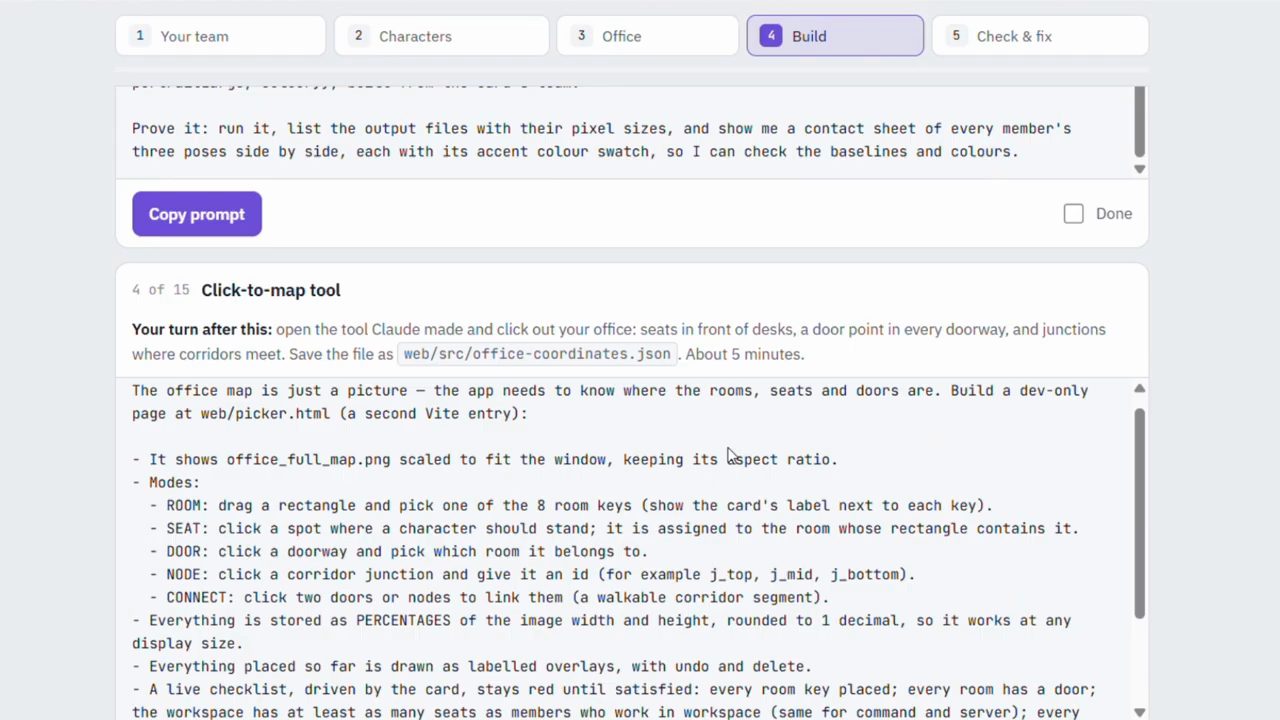Click the line starting "- ROOM: drag a rectangle"
The width and height of the screenshot is (1280, 720).
[x=571, y=505]
